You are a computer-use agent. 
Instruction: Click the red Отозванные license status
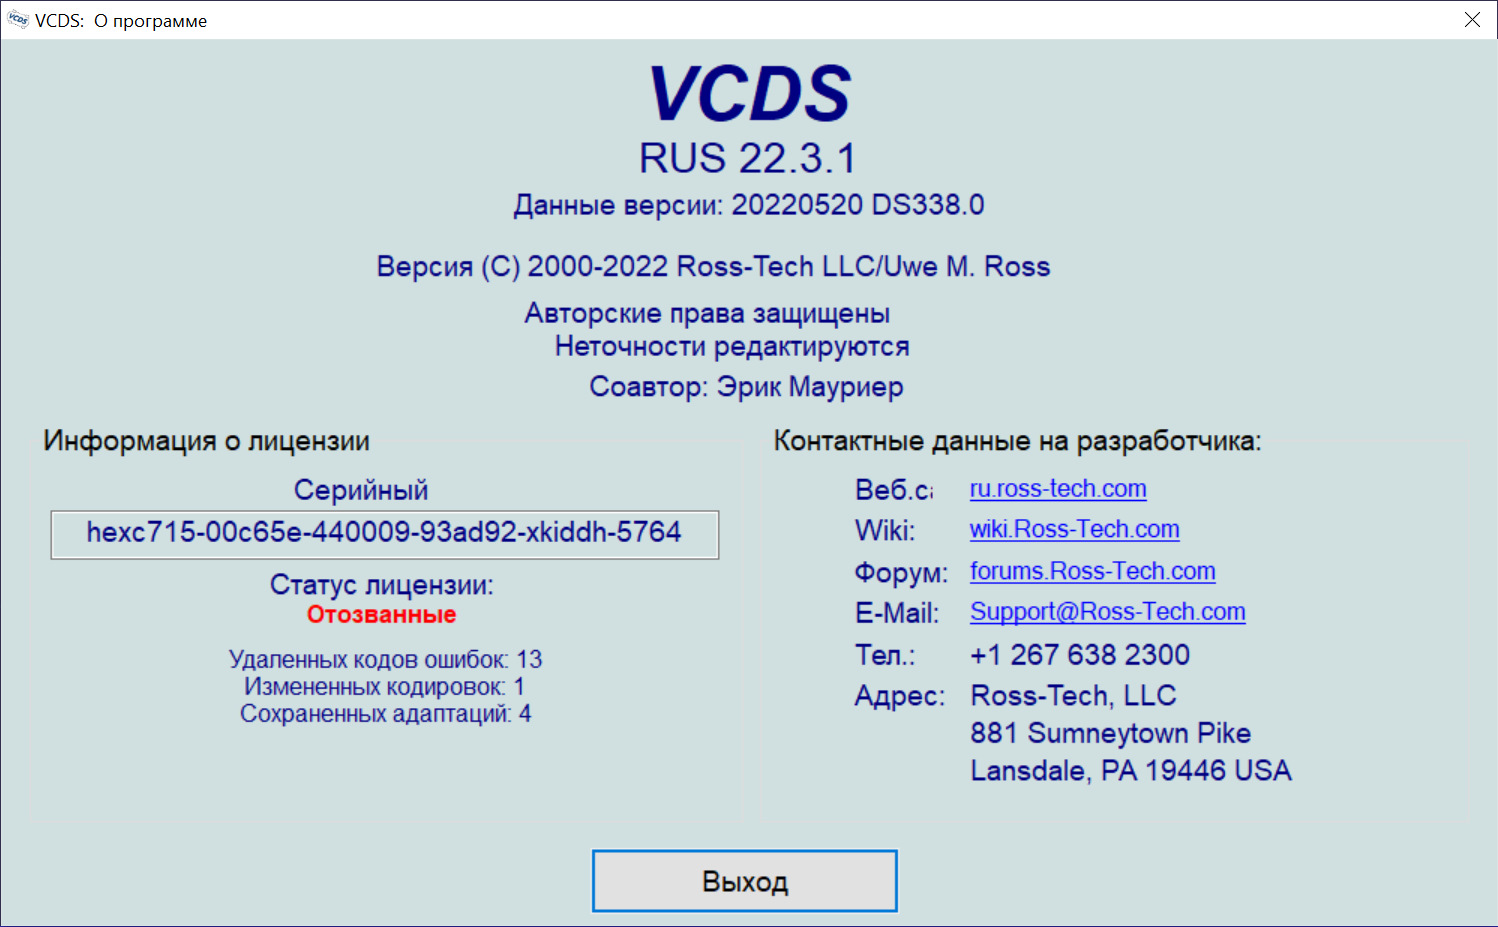point(381,615)
